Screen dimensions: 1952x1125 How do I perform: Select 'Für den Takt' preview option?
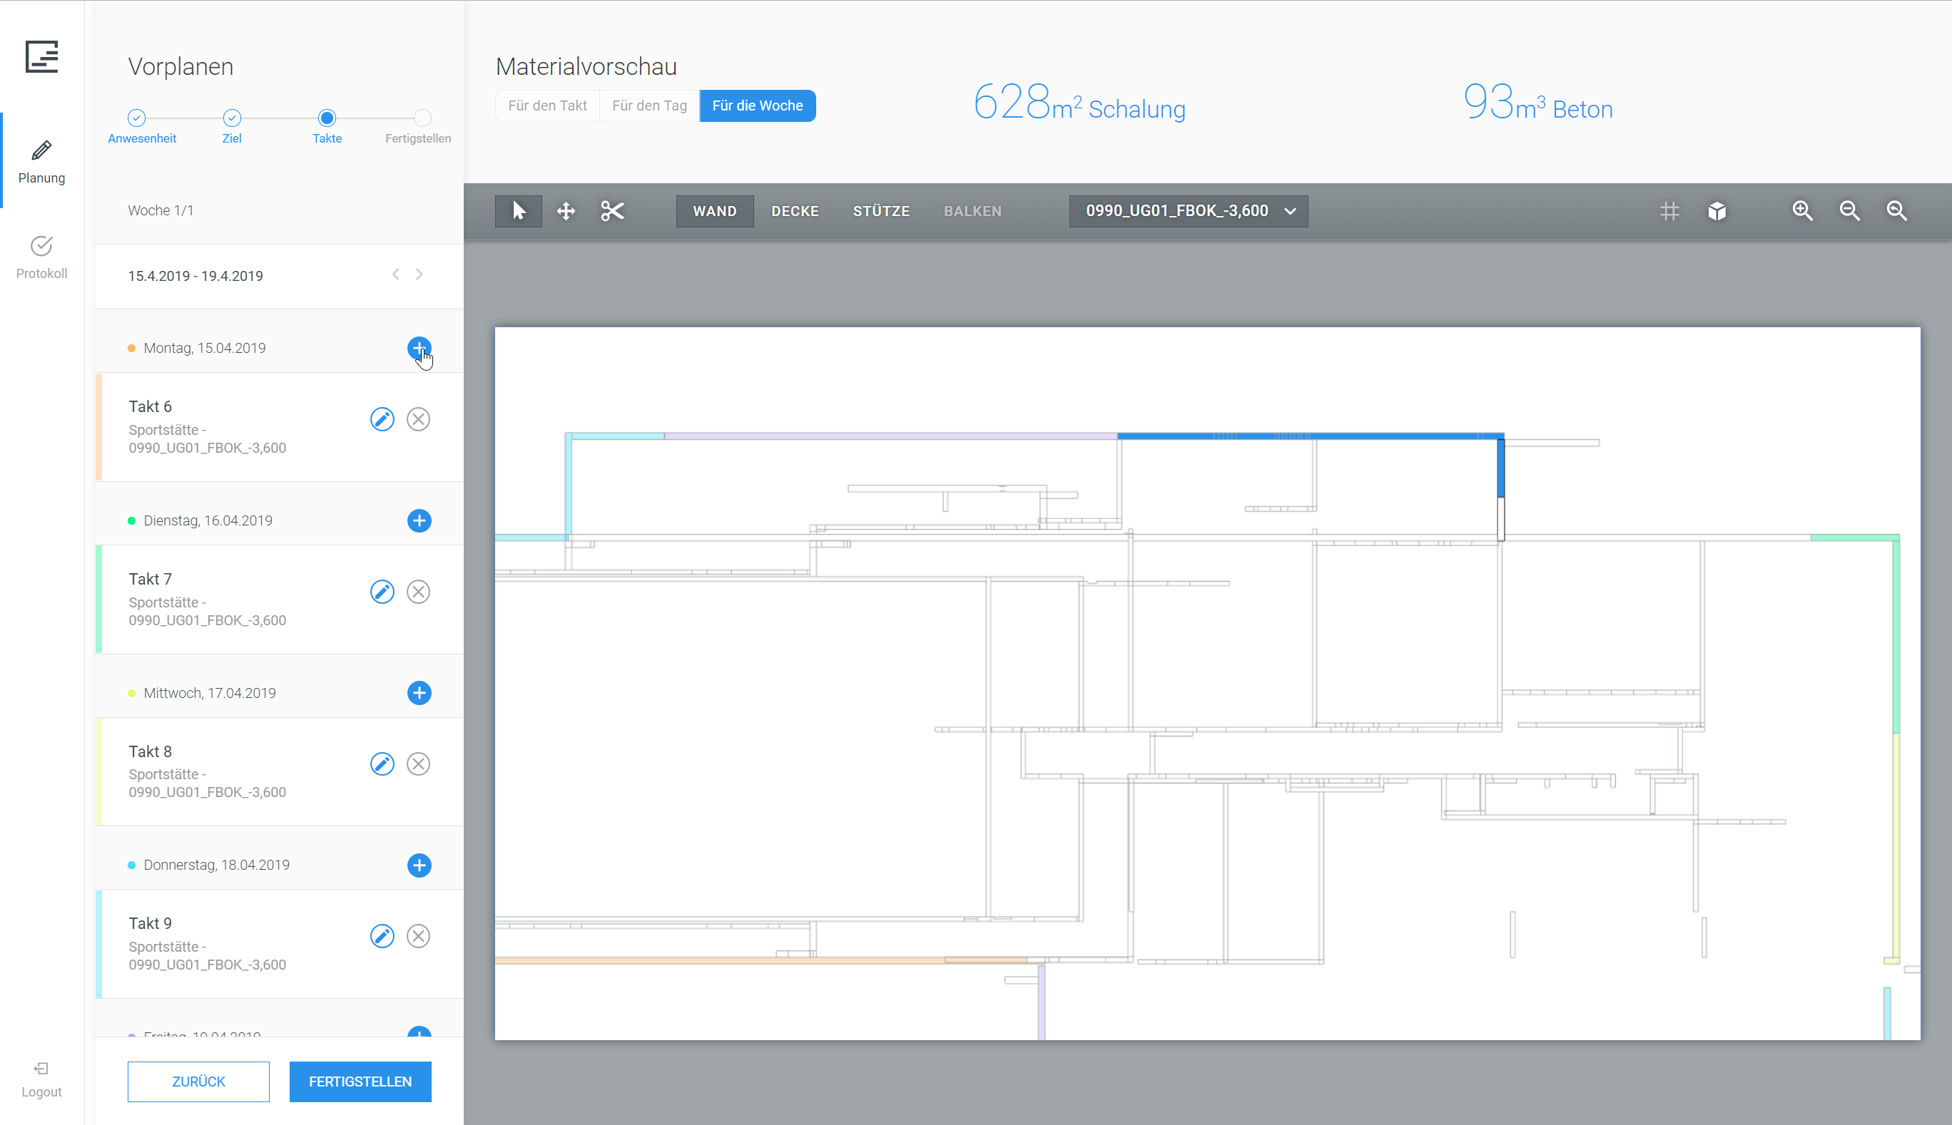[x=547, y=106]
